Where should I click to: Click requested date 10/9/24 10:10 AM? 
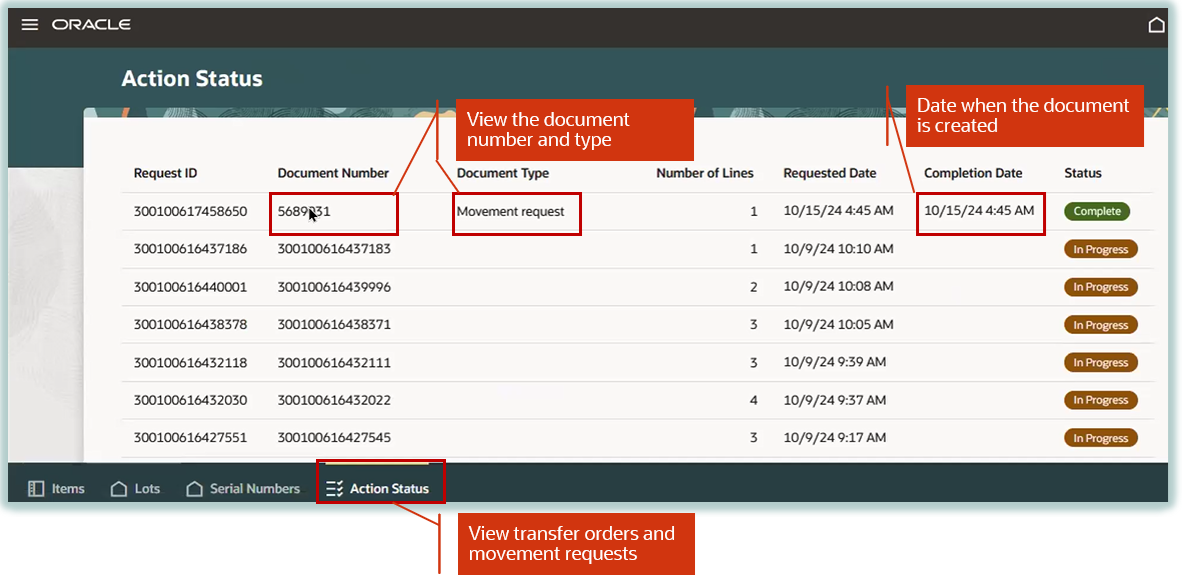(838, 249)
